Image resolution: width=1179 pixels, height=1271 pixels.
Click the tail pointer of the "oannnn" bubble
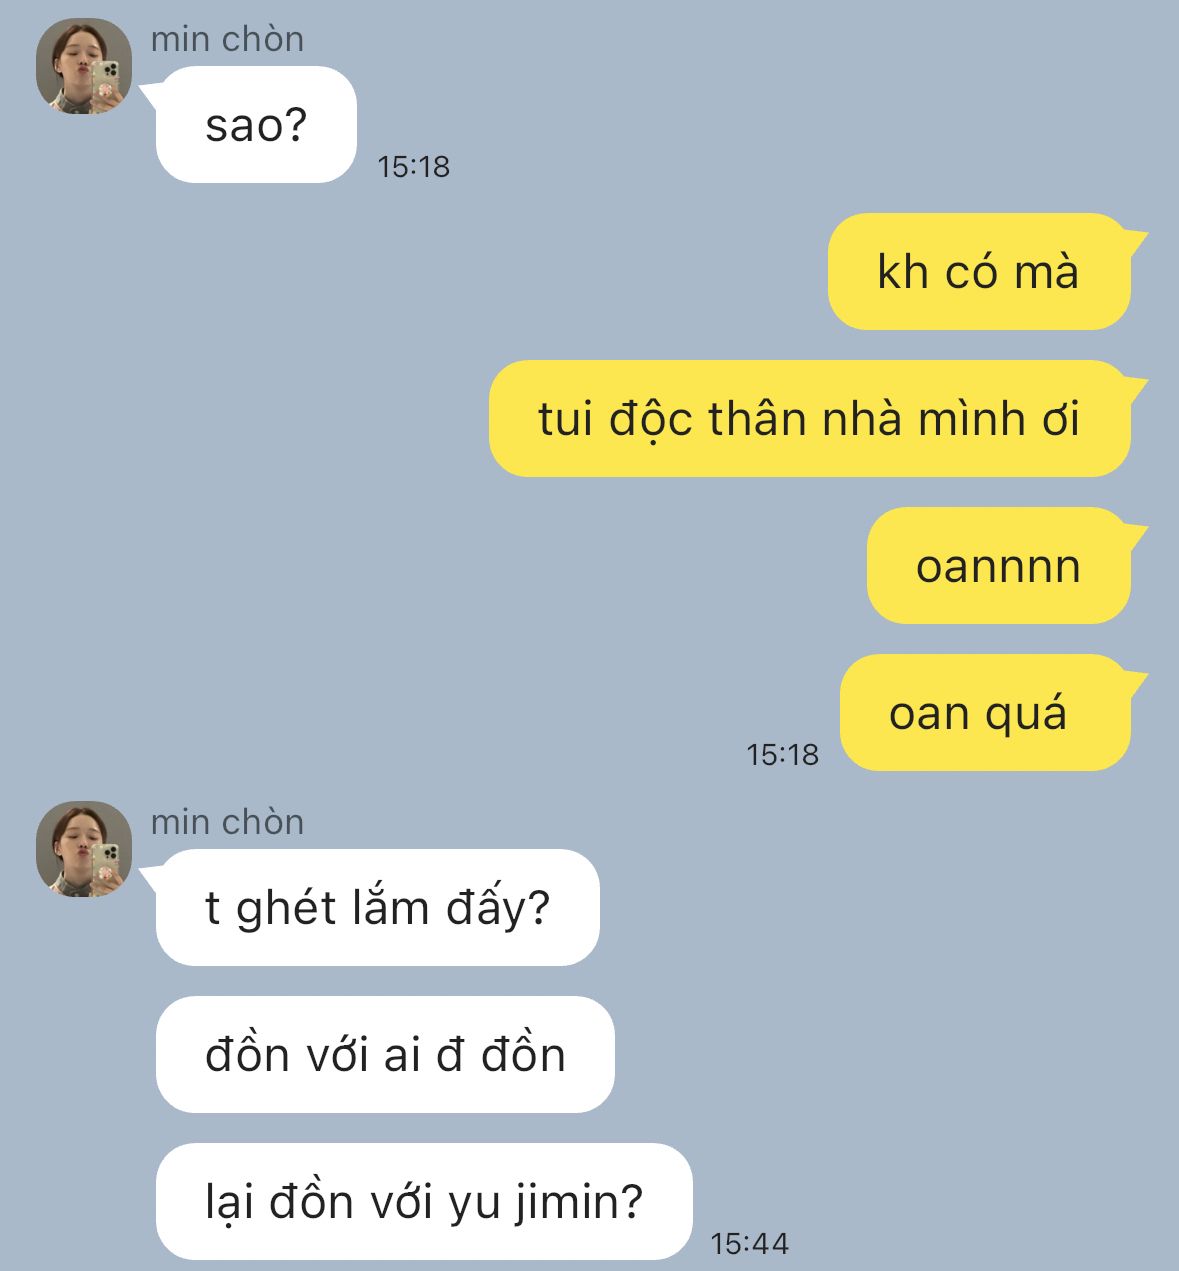[x=1136, y=535]
